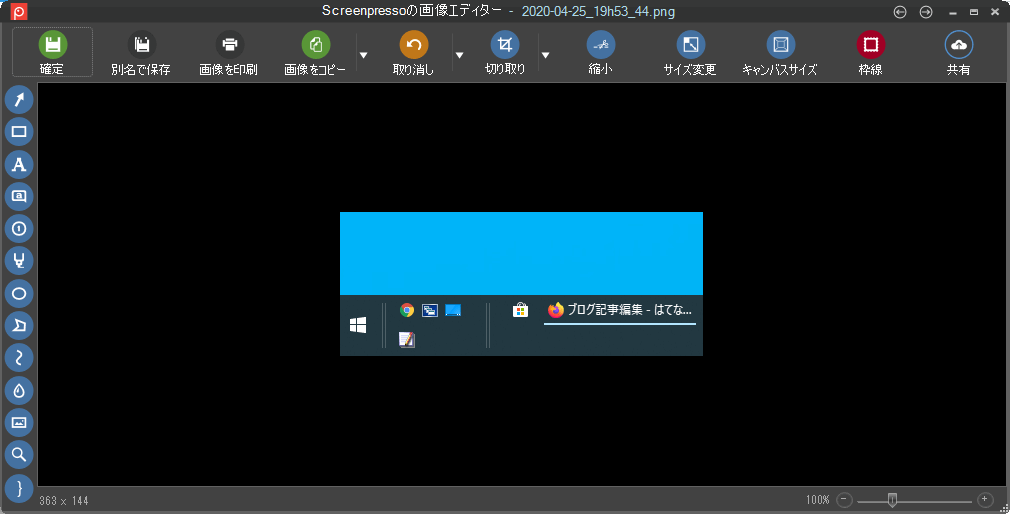Click the Firefox ブログ記事編集 taskbar entry

(620, 310)
